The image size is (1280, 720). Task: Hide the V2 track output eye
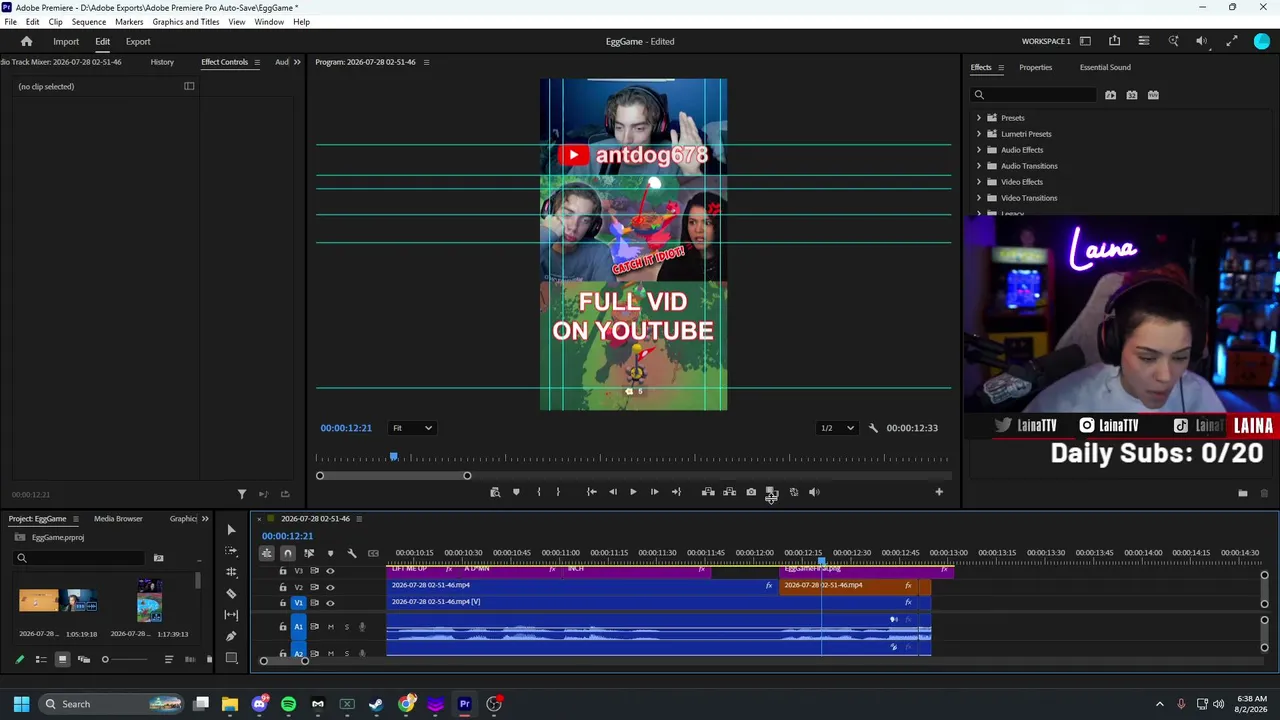pos(330,587)
